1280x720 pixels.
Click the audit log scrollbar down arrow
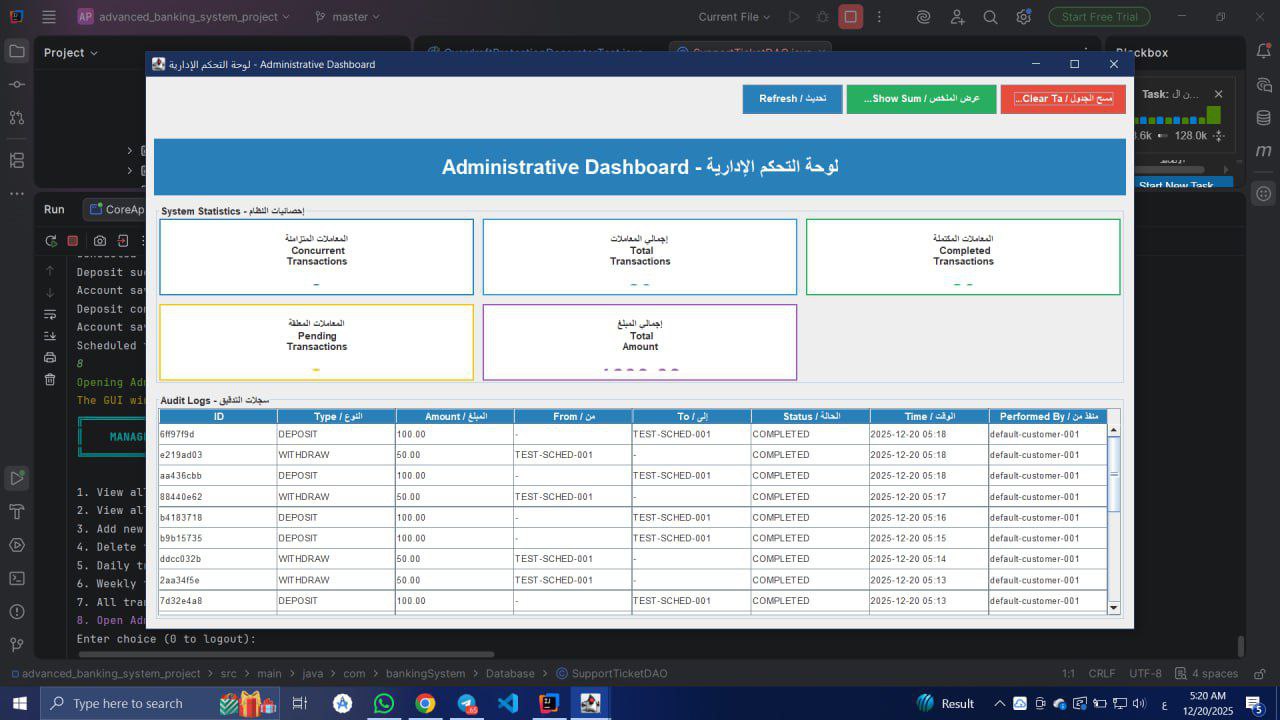coord(1113,607)
